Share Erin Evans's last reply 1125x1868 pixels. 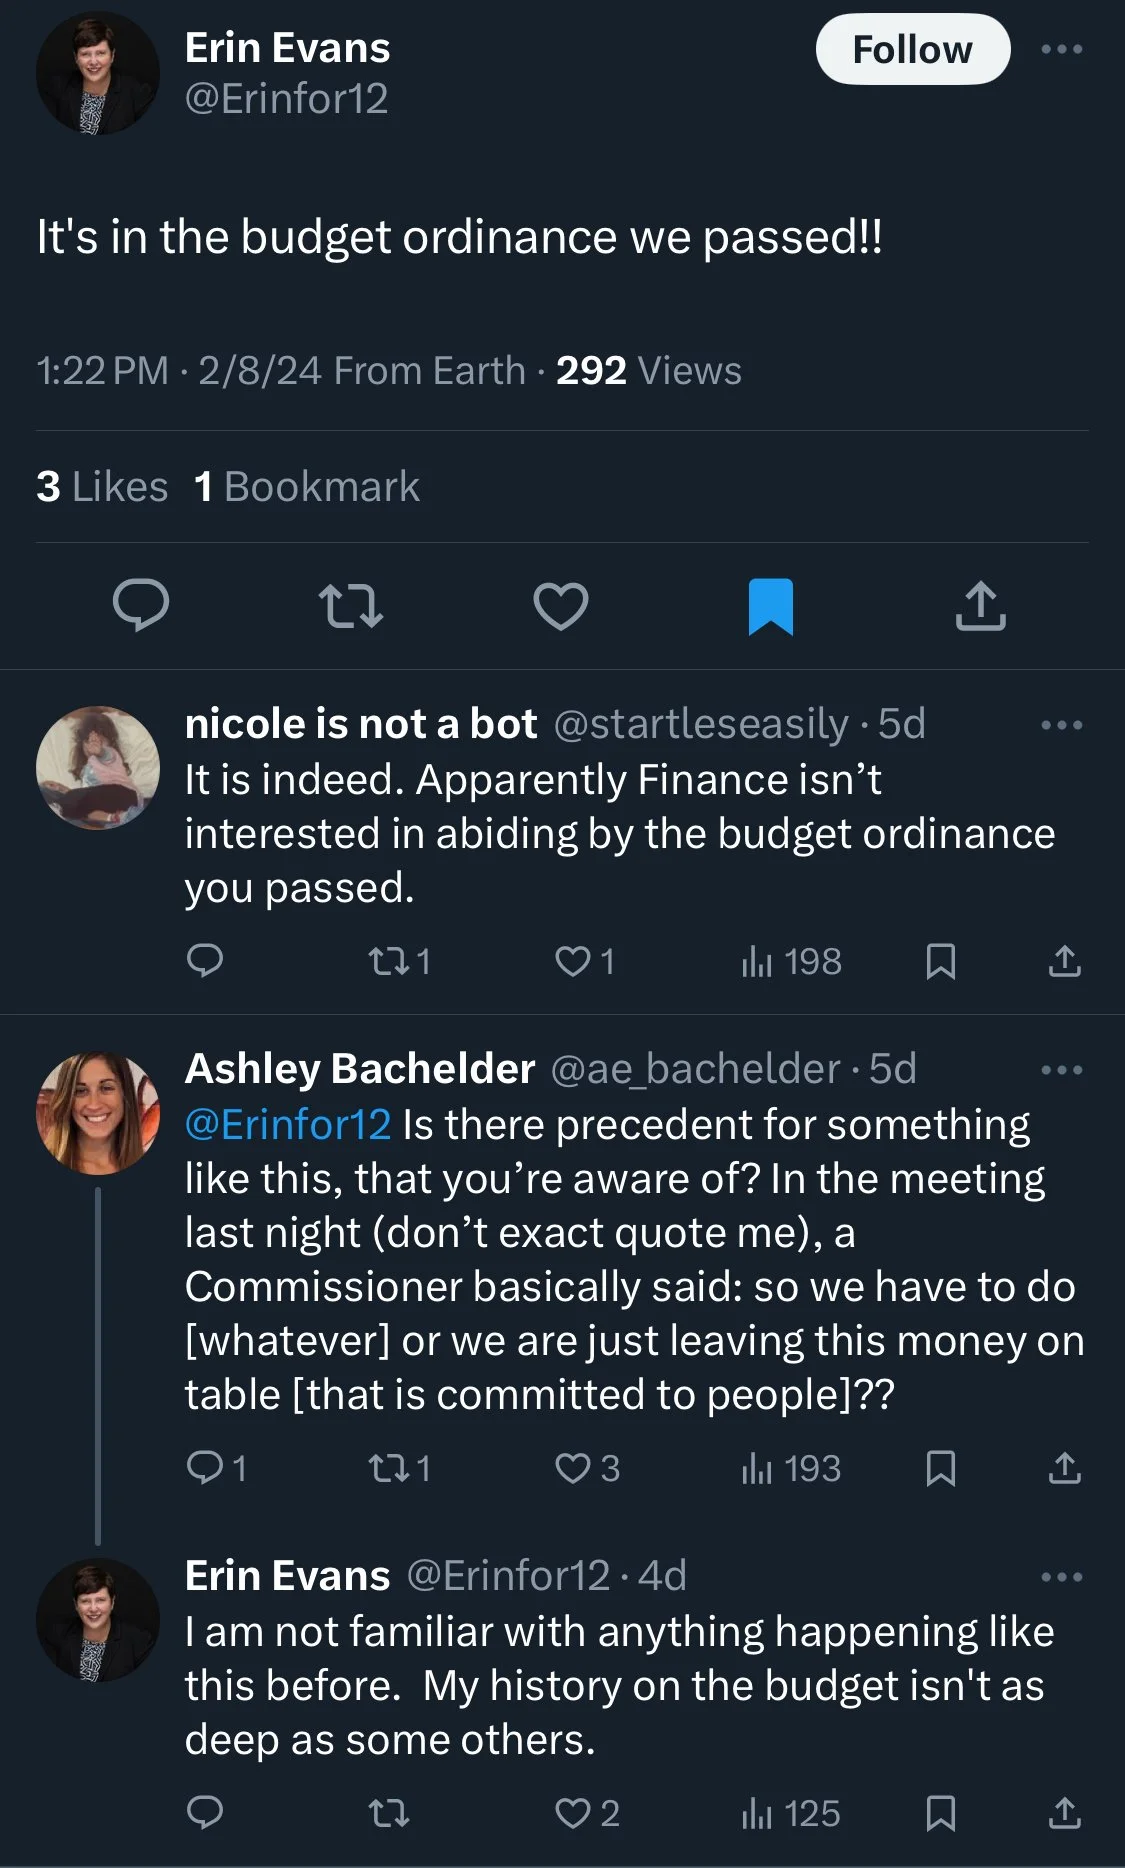(1064, 1814)
